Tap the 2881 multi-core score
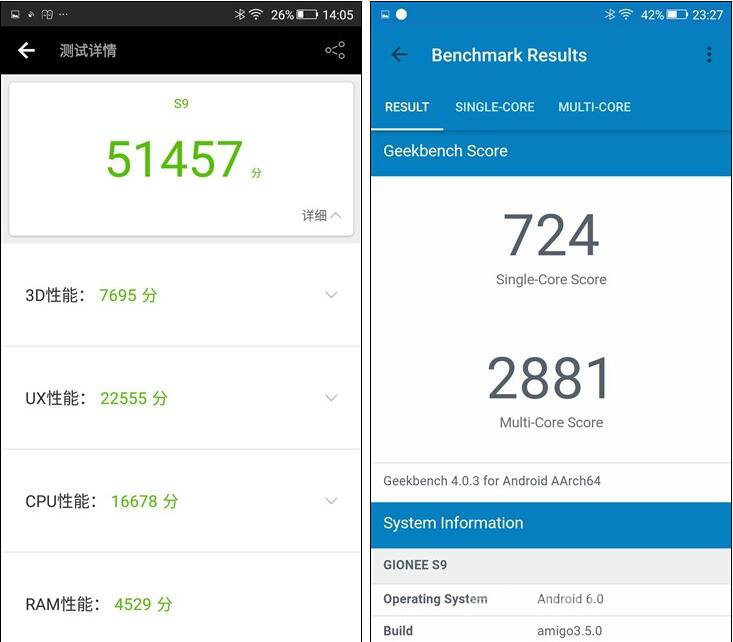Viewport: 733px width, 642px height. 550,378
